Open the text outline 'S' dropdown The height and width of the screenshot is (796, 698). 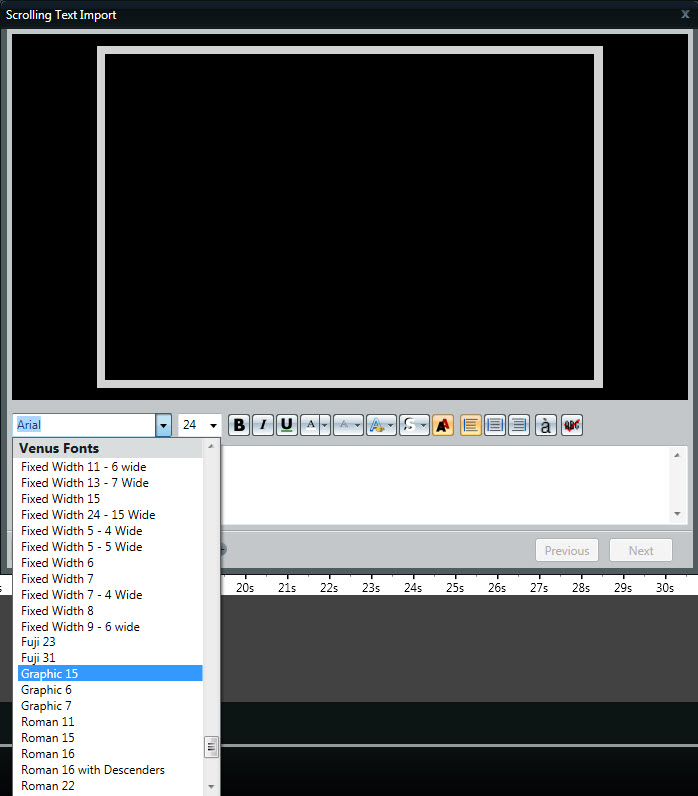414,425
